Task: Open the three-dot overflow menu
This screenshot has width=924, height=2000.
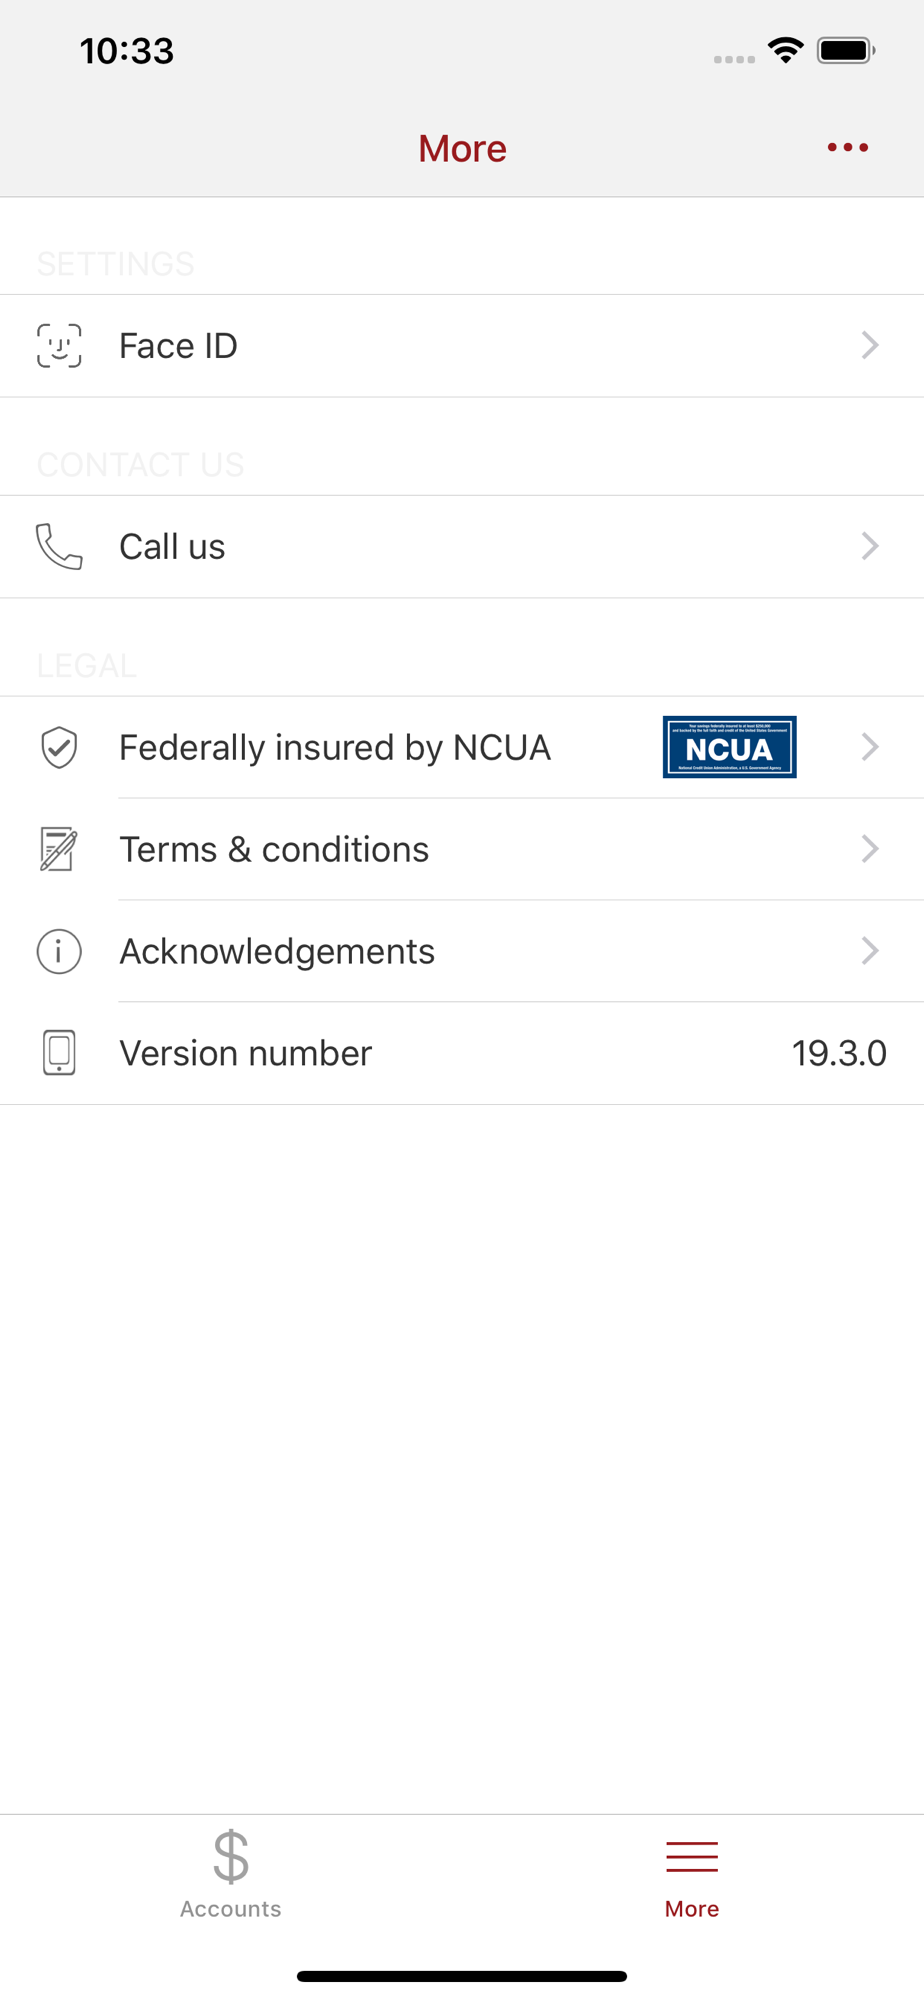Action: coord(847,148)
